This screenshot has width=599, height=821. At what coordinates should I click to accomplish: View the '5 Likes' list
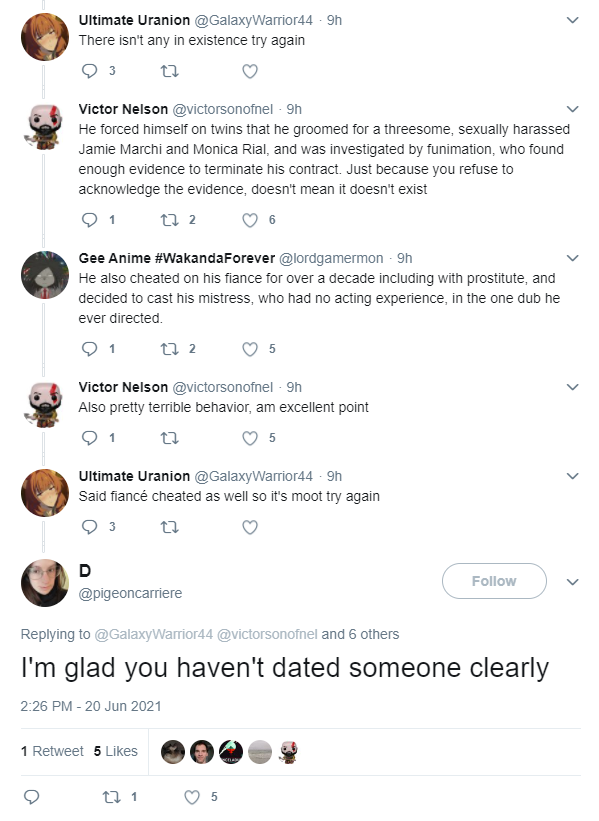116,751
